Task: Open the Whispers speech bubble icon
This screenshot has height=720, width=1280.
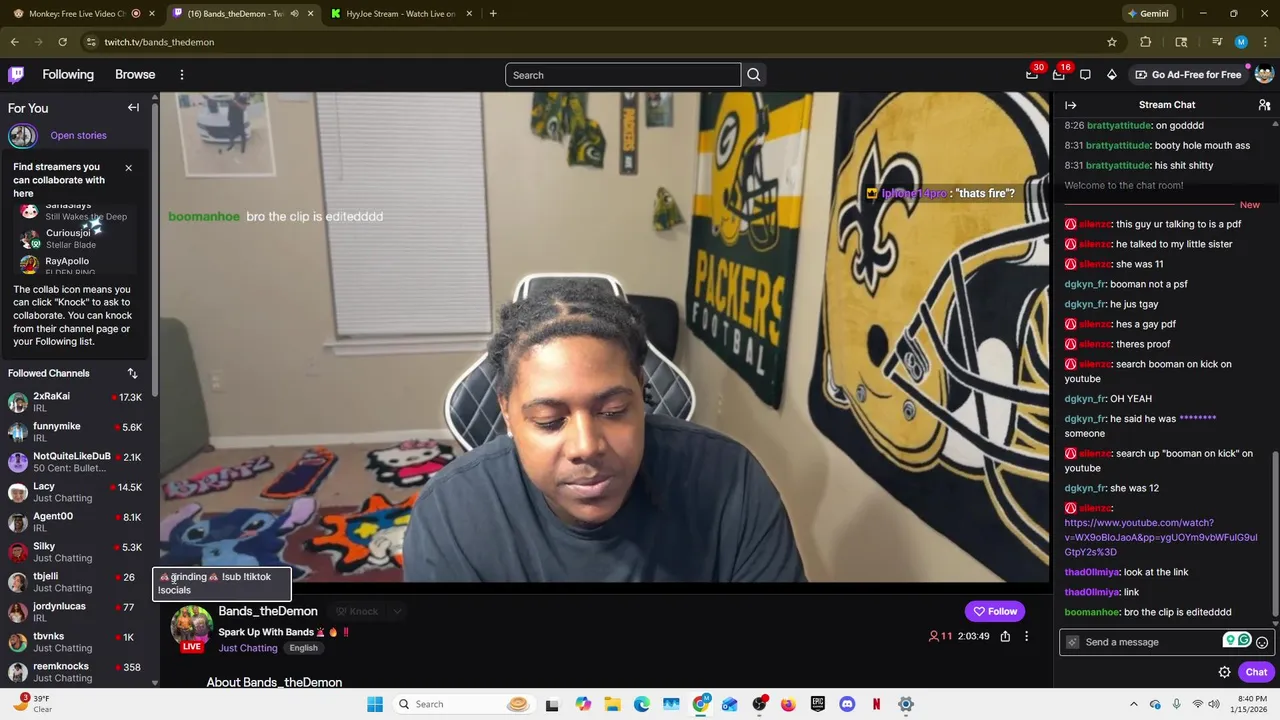Action: click(x=1085, y=75)
